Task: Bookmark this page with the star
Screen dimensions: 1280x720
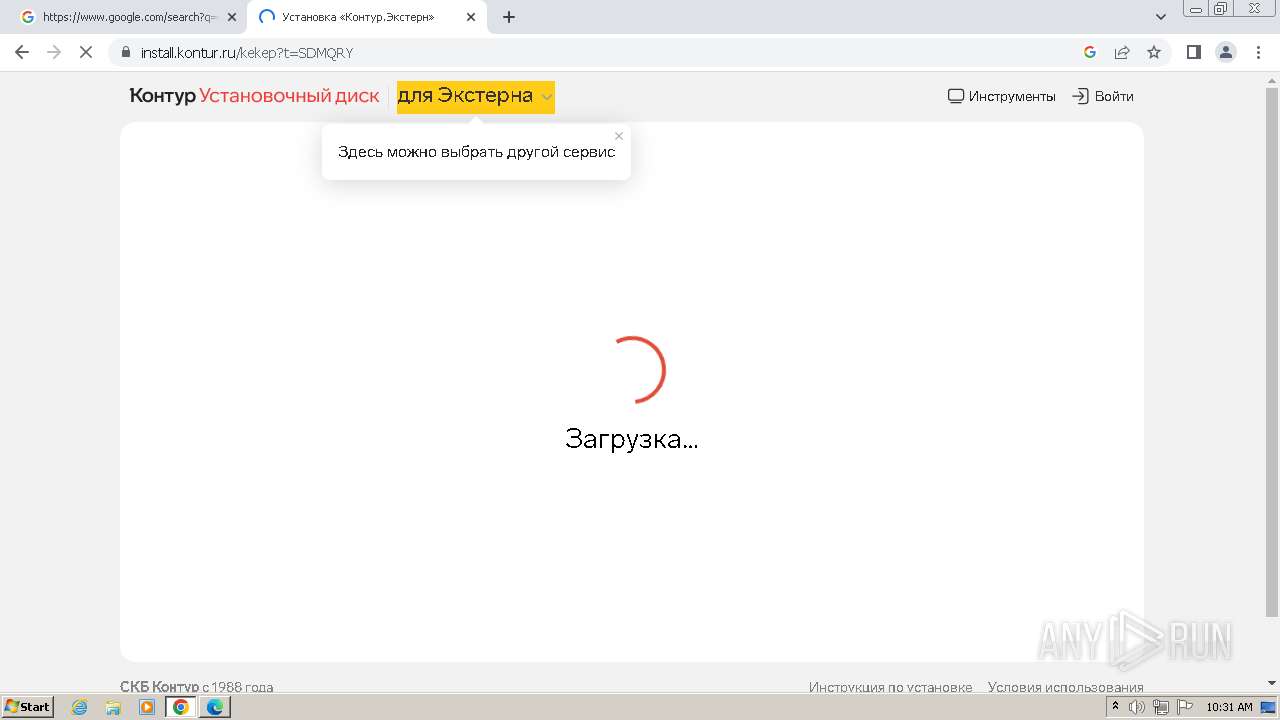Action: [1154, 52]
